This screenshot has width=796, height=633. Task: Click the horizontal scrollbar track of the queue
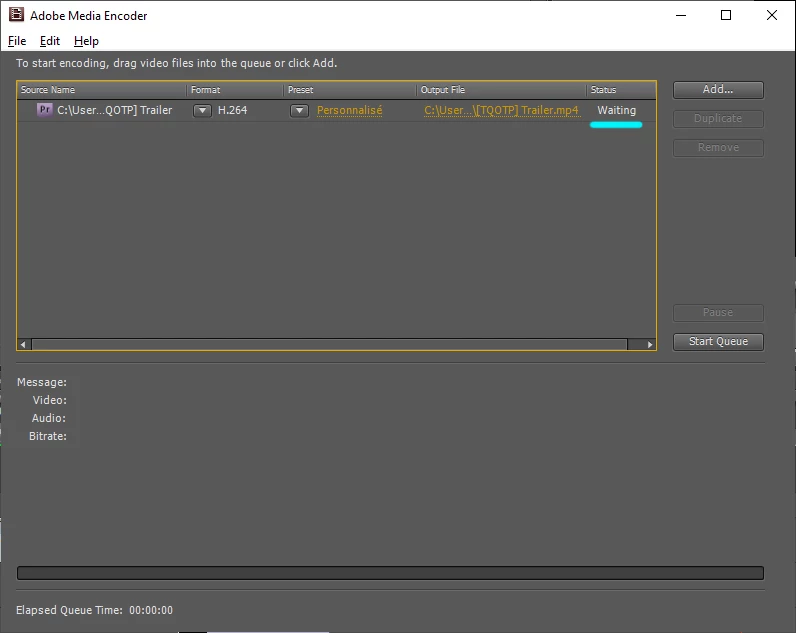pos(329,344)
